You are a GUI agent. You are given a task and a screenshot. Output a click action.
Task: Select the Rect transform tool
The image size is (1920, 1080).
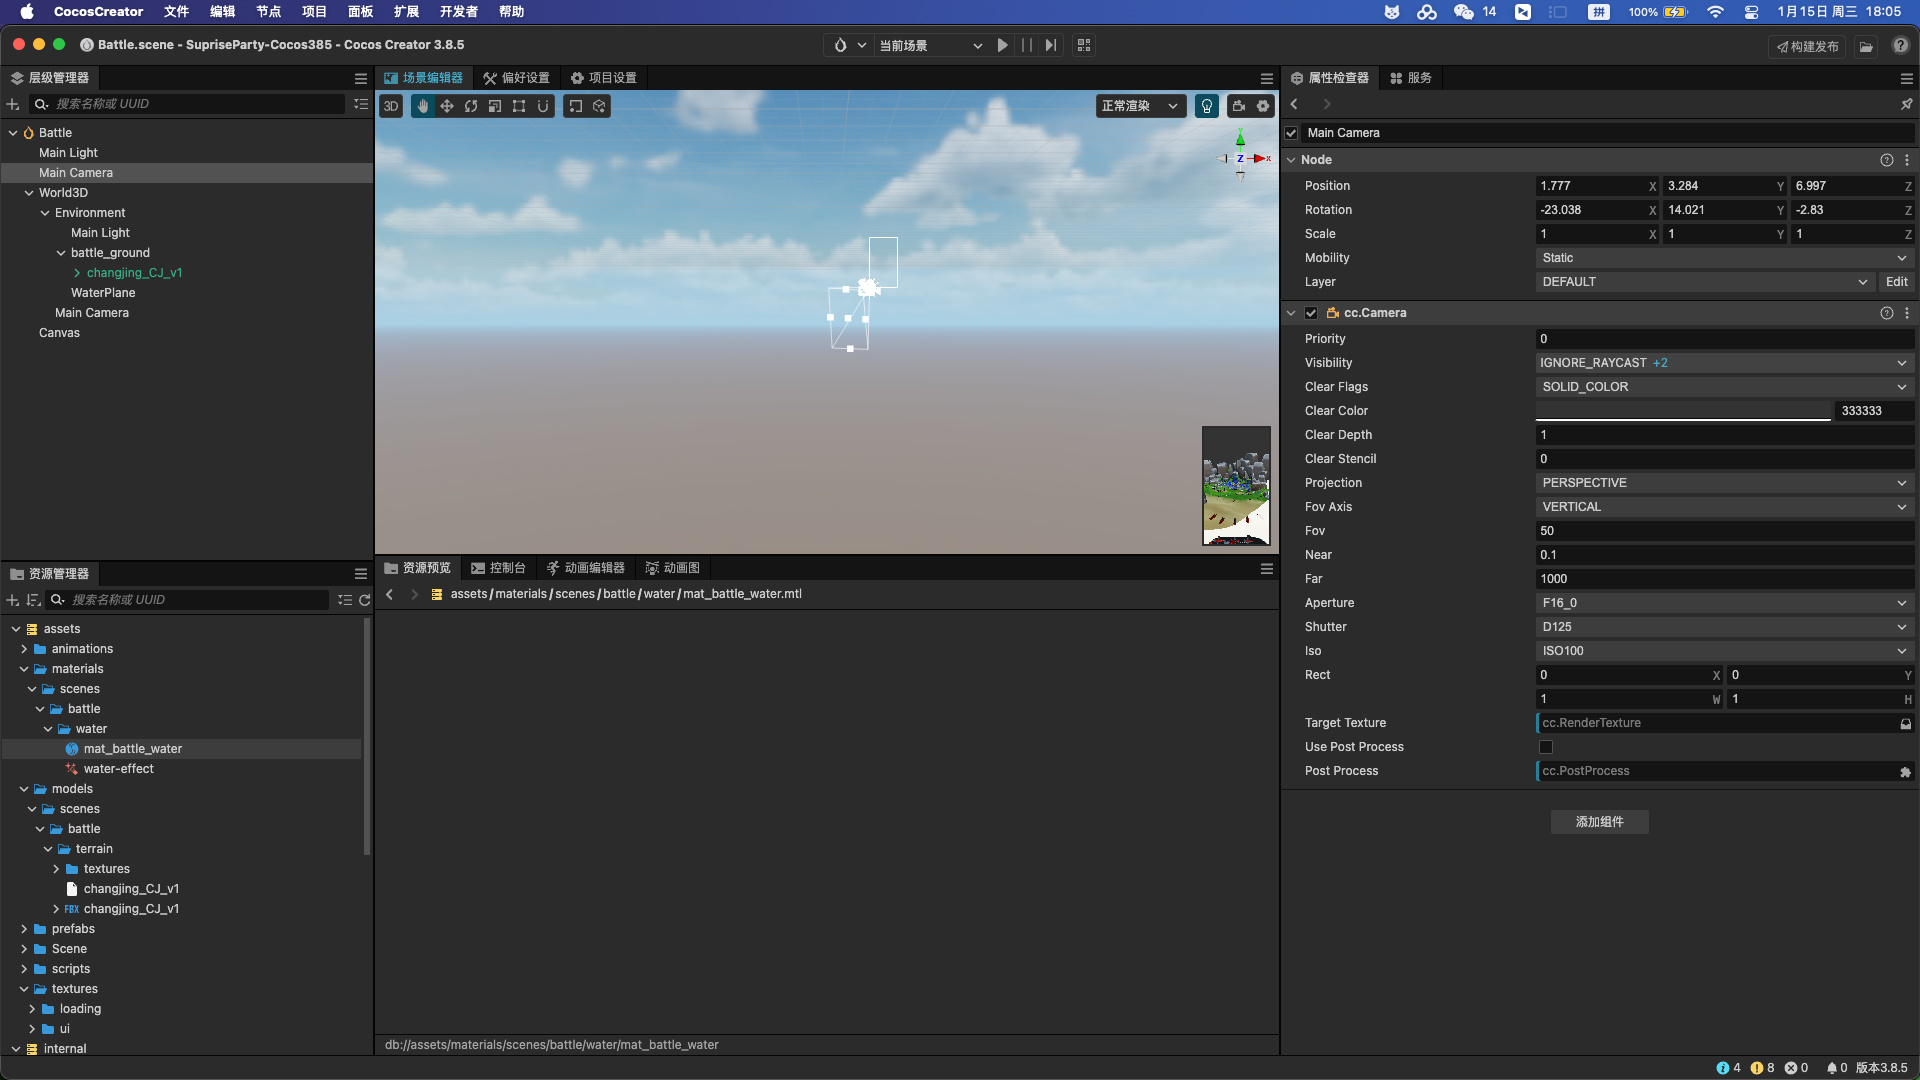(519, 106)
